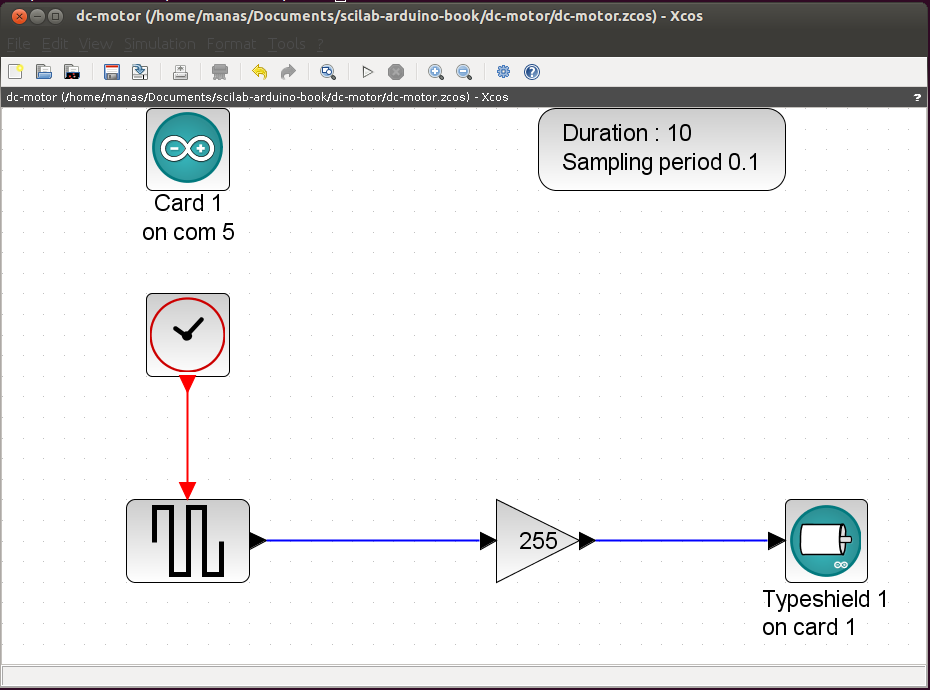Open a diagram file via folder icon
This screenshot has width=930, height=690.
(x=44, y=72)
